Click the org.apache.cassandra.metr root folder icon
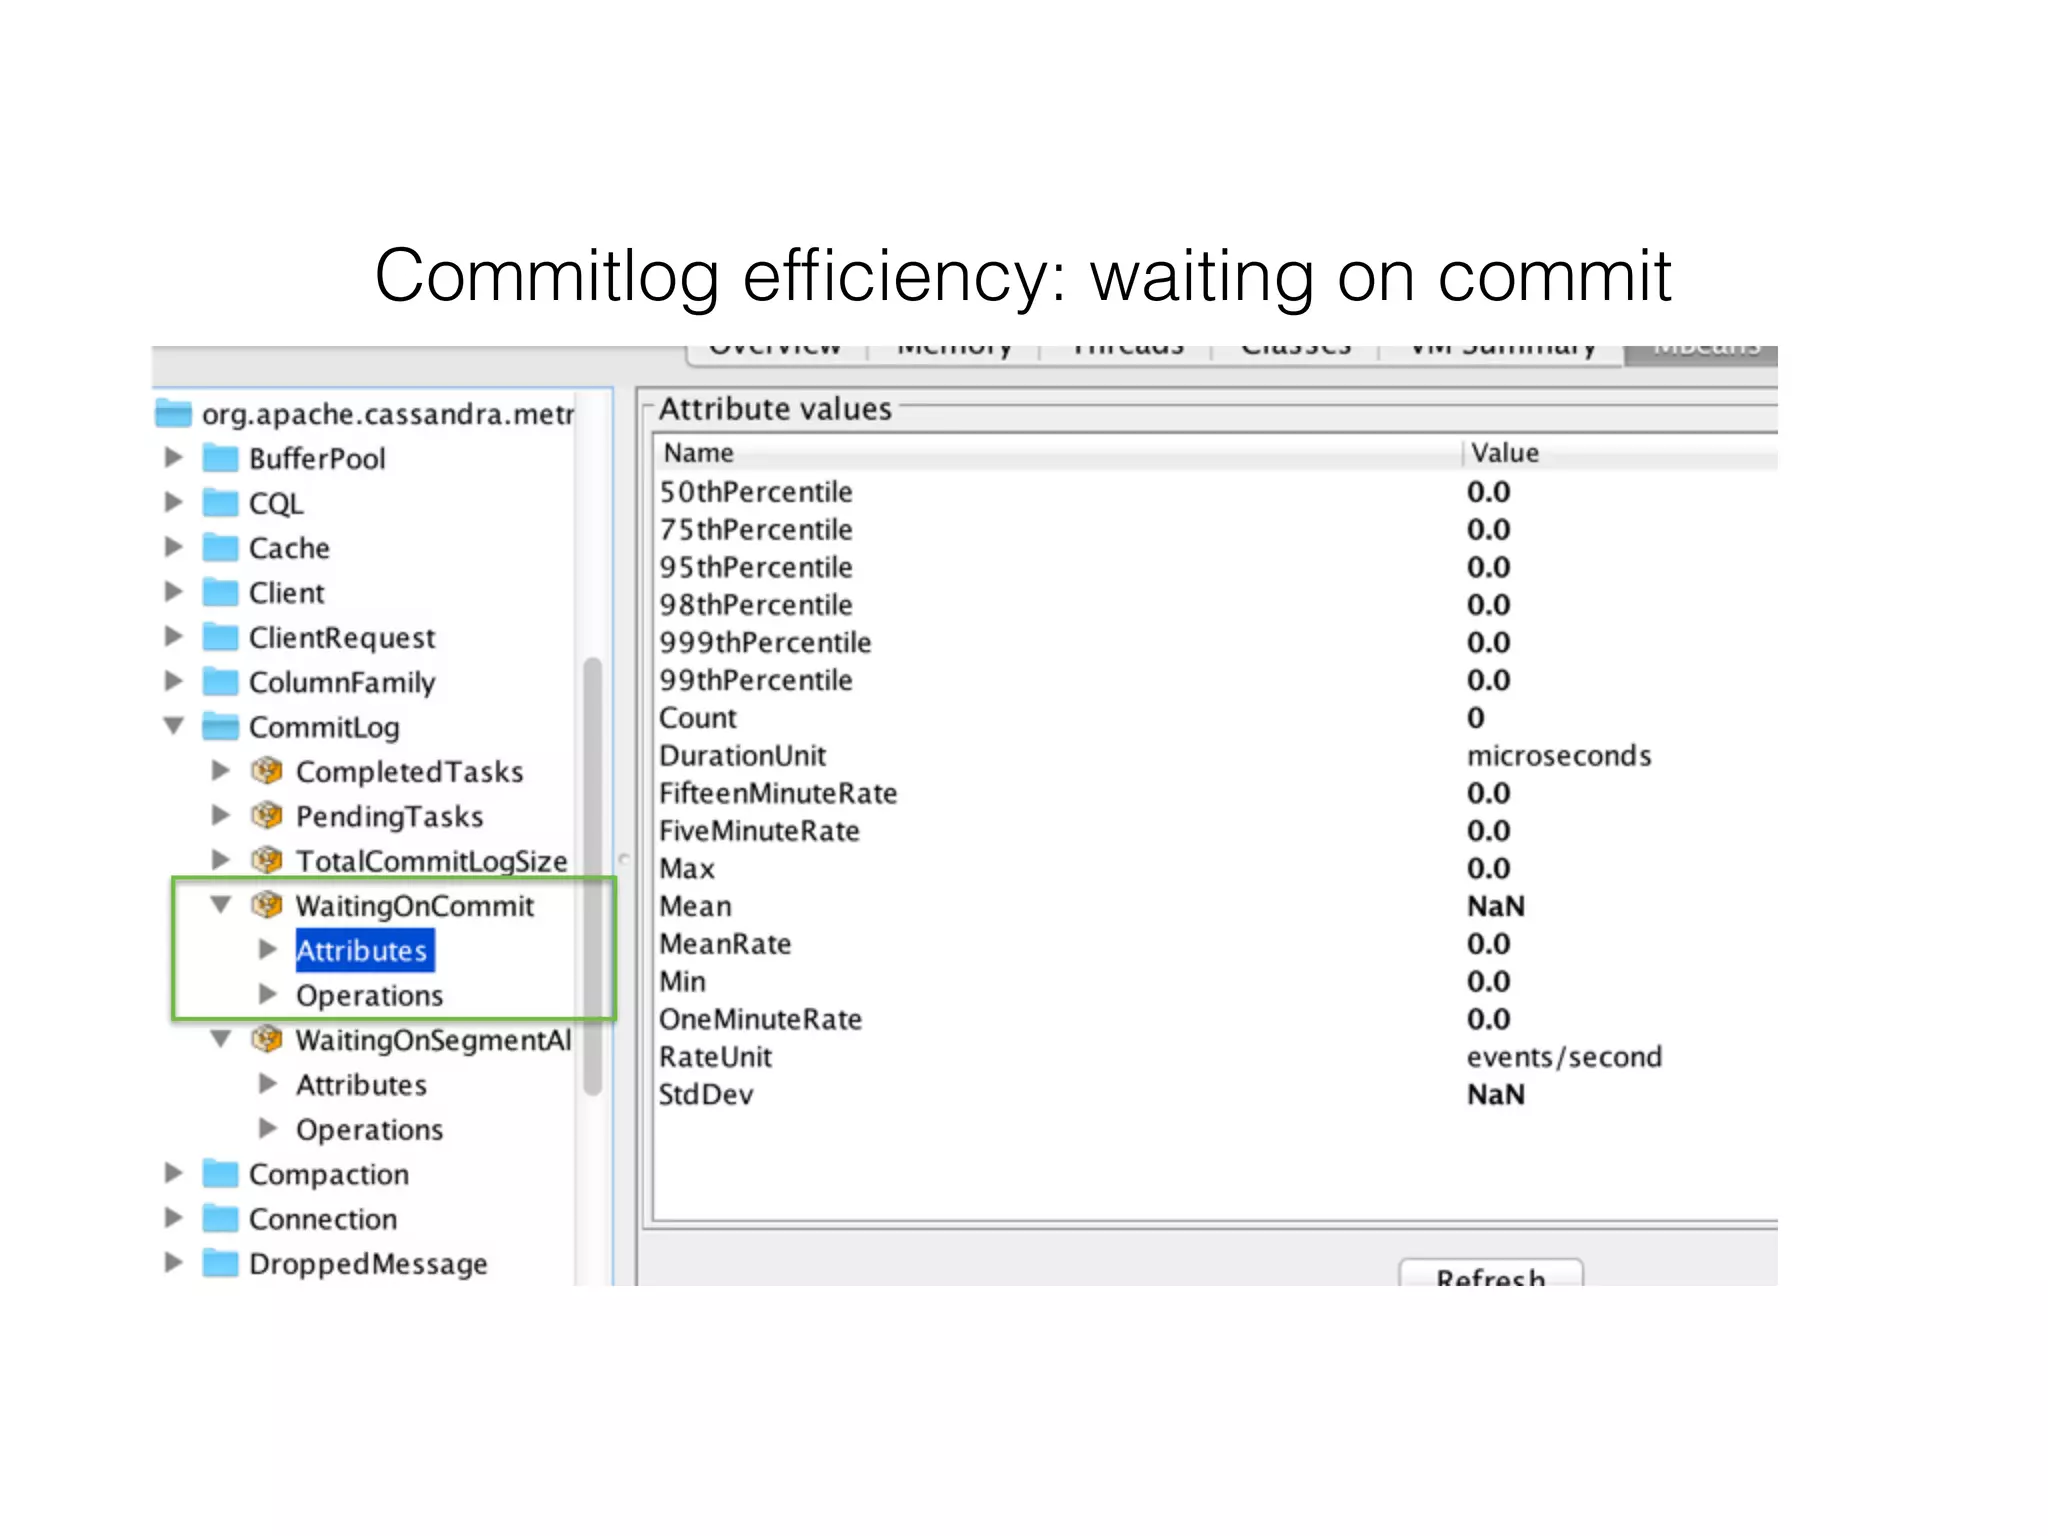This screenshot has width=2048, height=1536. click(x=173, y=413)
